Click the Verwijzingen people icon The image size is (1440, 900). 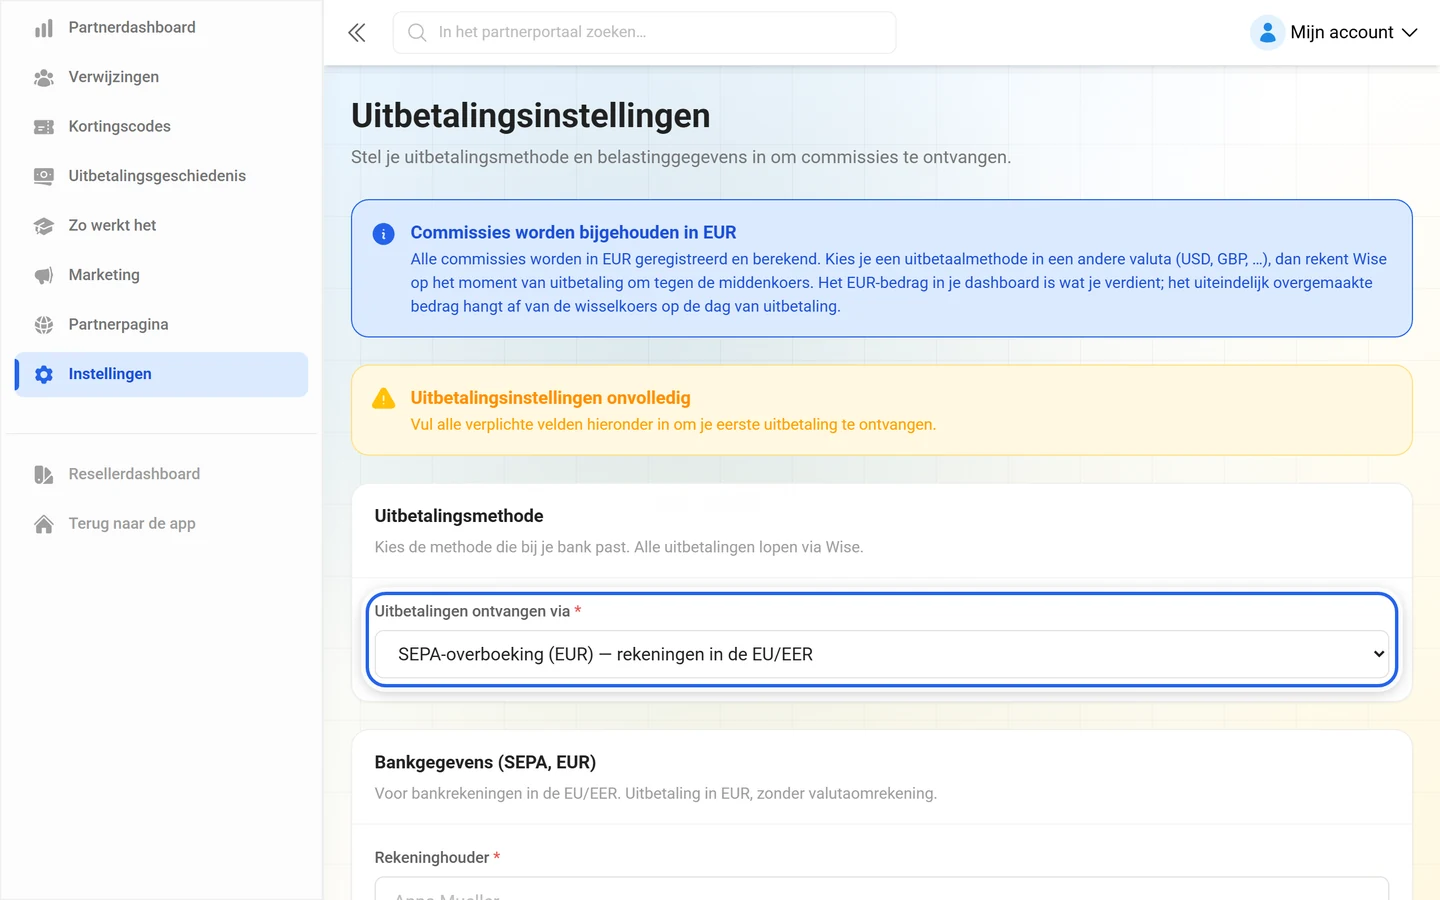tap(44, 77)
